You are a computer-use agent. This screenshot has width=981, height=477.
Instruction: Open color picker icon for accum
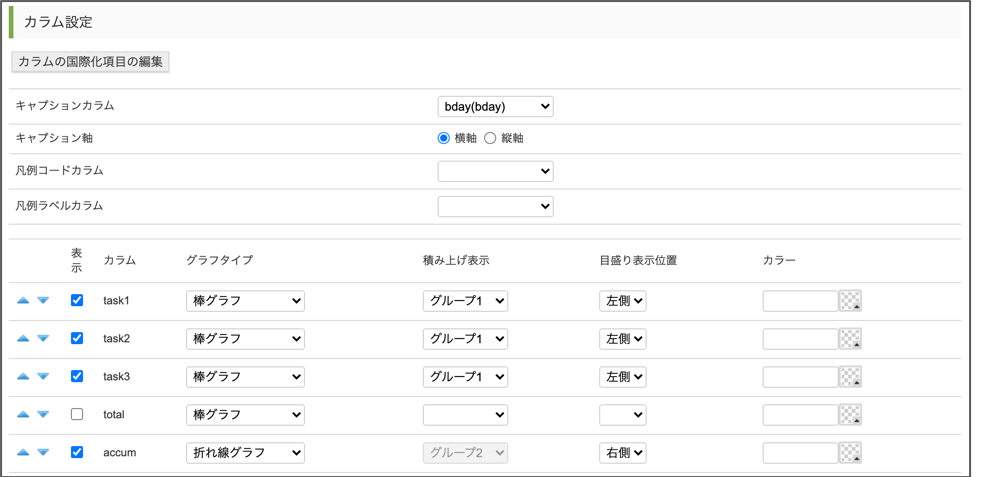[x=850, y=453]
